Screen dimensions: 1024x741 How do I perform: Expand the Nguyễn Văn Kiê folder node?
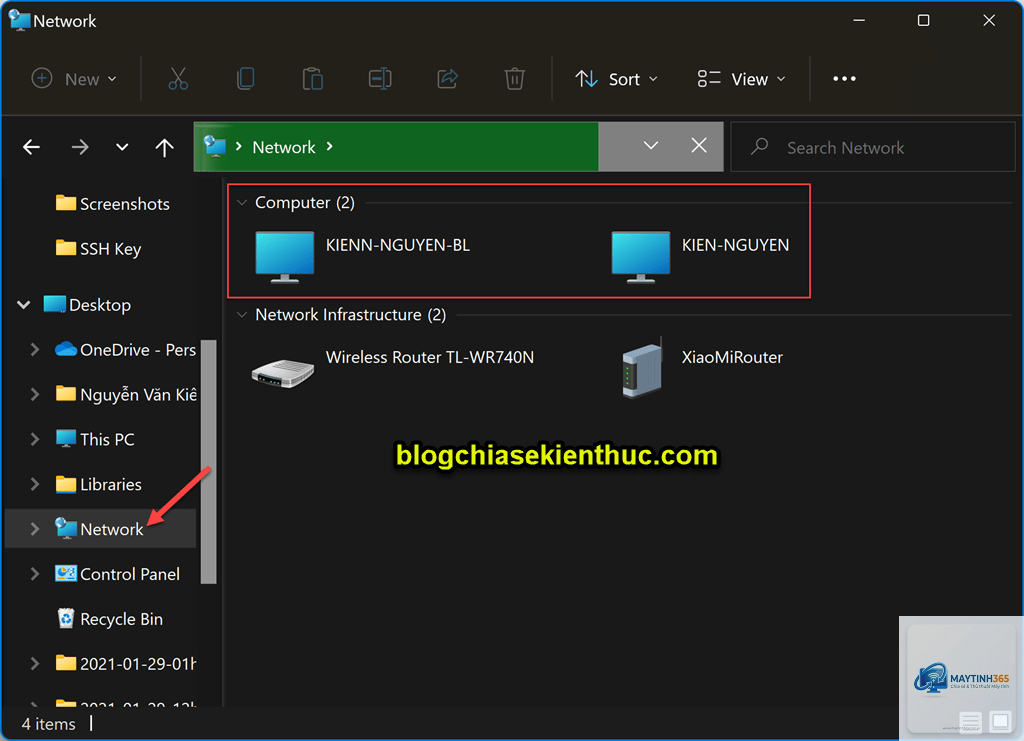point(35,394)
